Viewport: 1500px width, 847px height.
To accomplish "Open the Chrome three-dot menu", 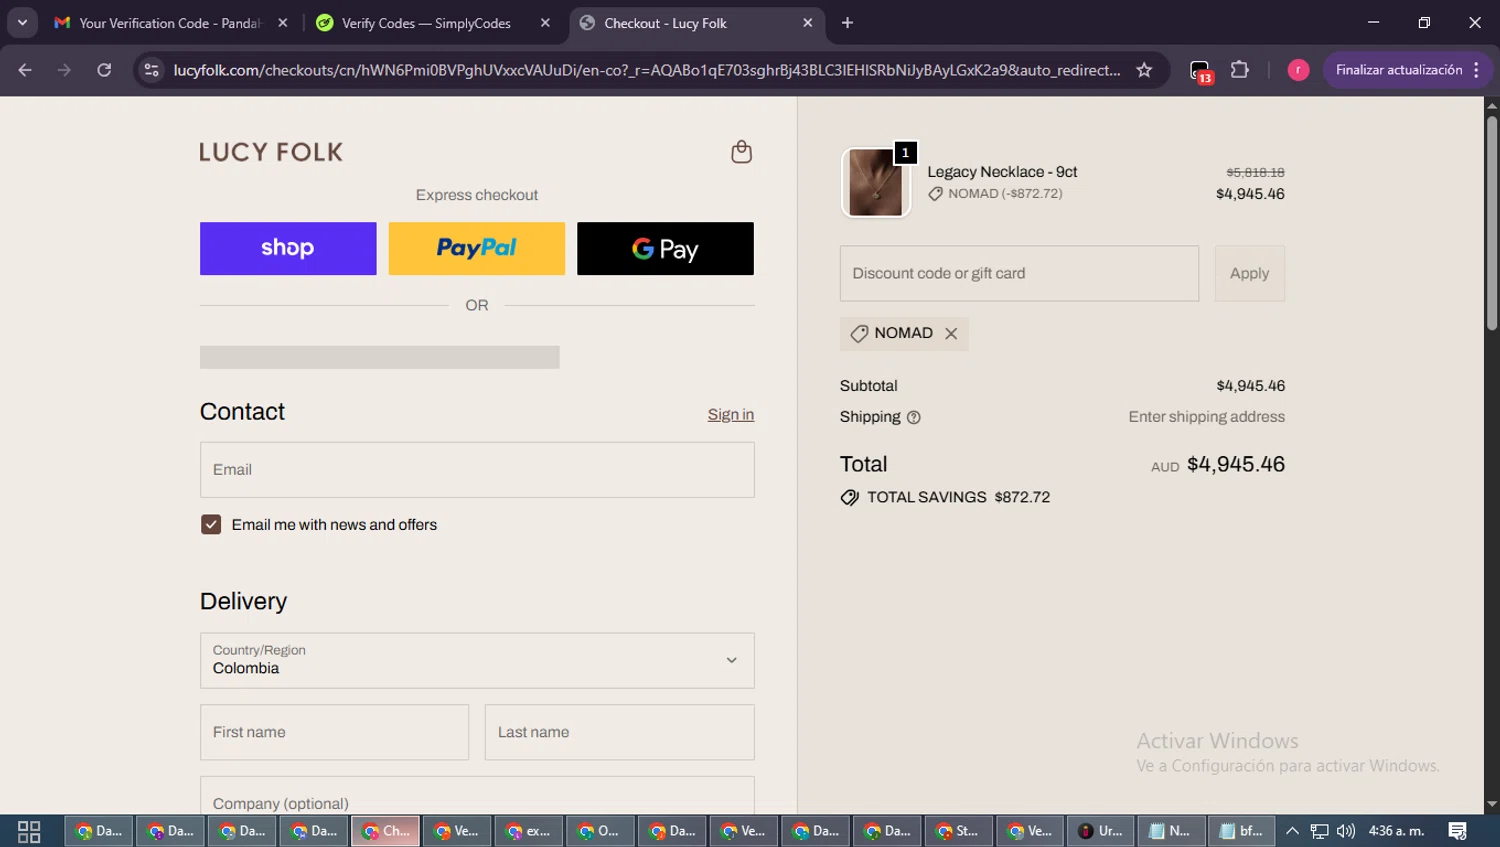I will (1477, 70).
